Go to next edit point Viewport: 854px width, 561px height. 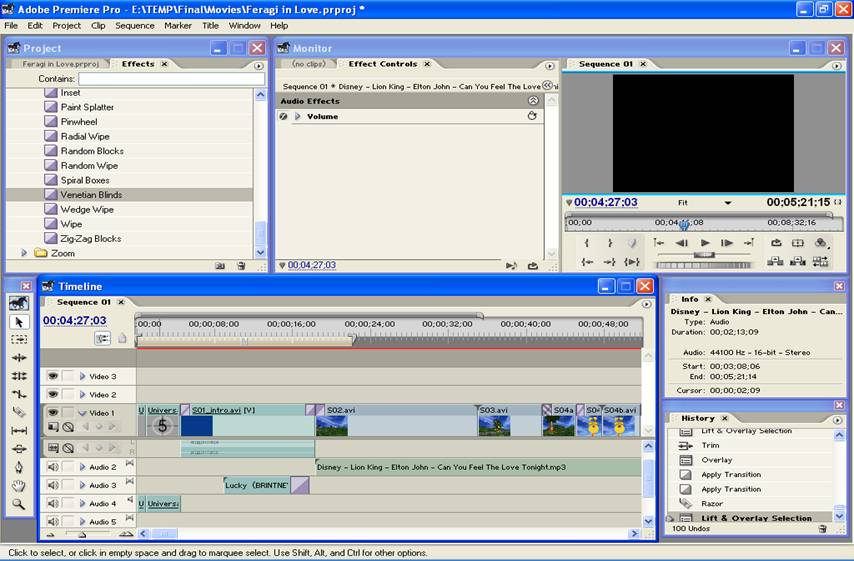(749, 243)
